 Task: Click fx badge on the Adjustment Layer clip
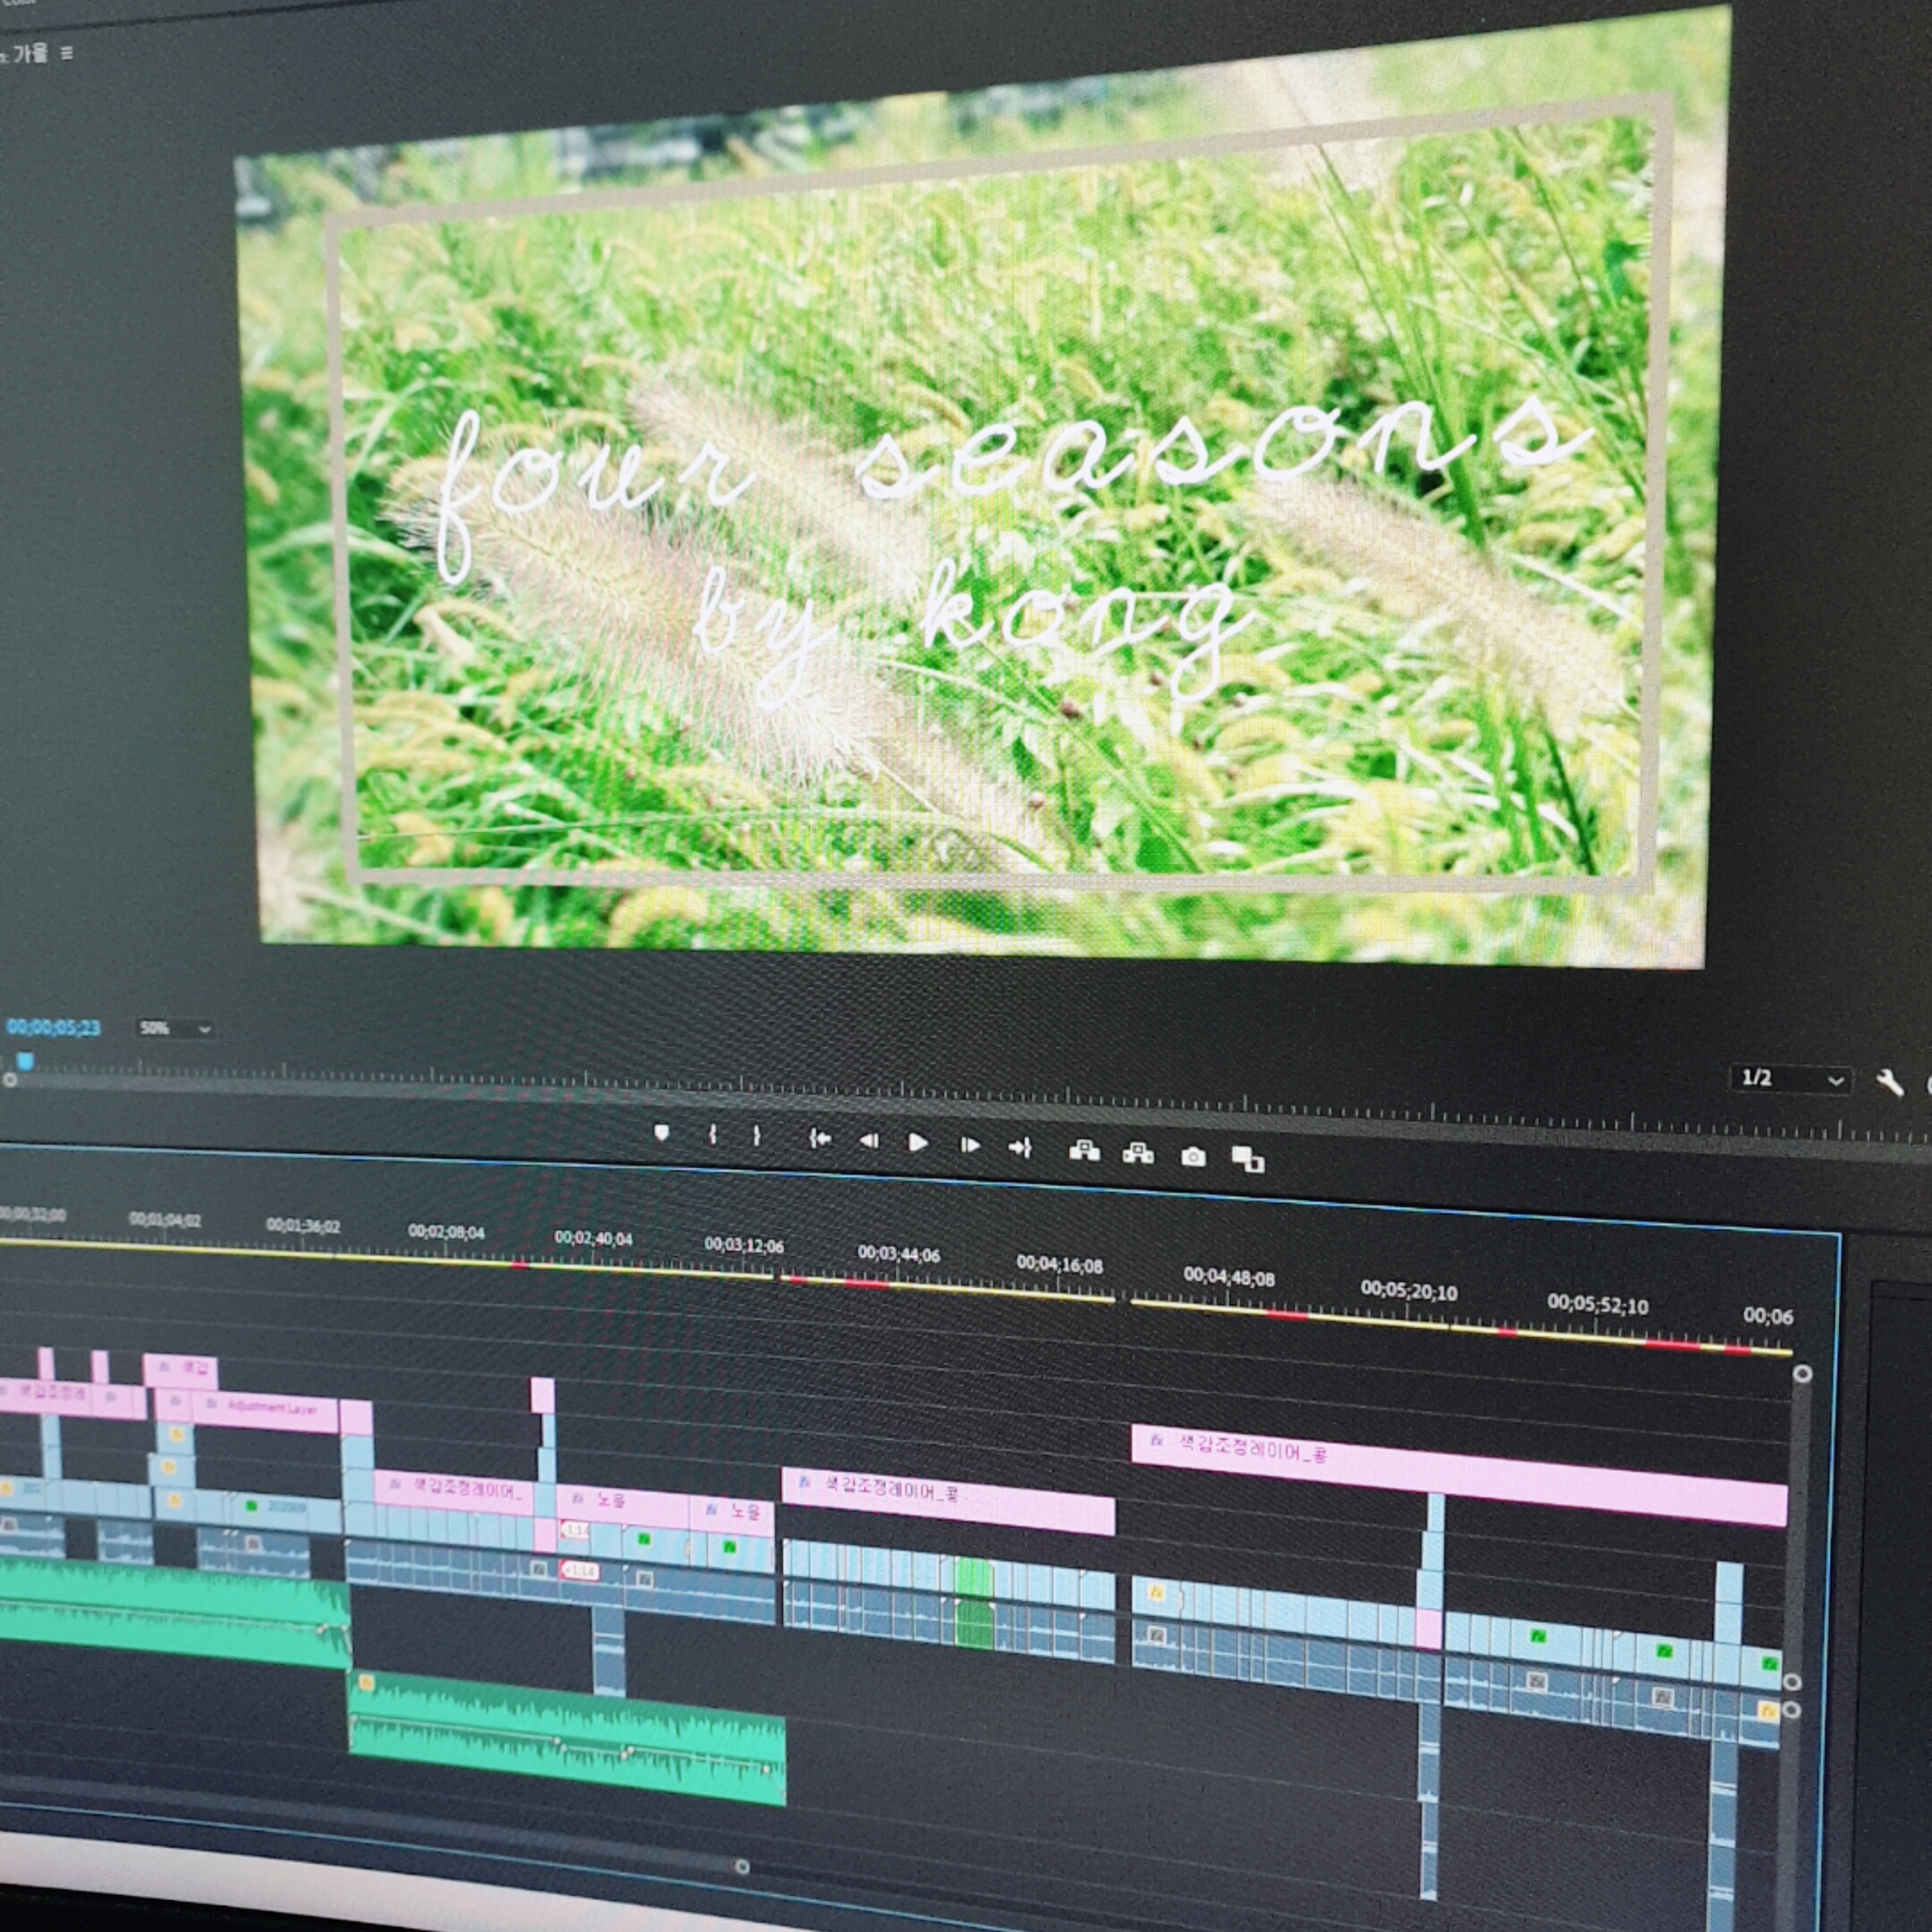point(211,1405)
